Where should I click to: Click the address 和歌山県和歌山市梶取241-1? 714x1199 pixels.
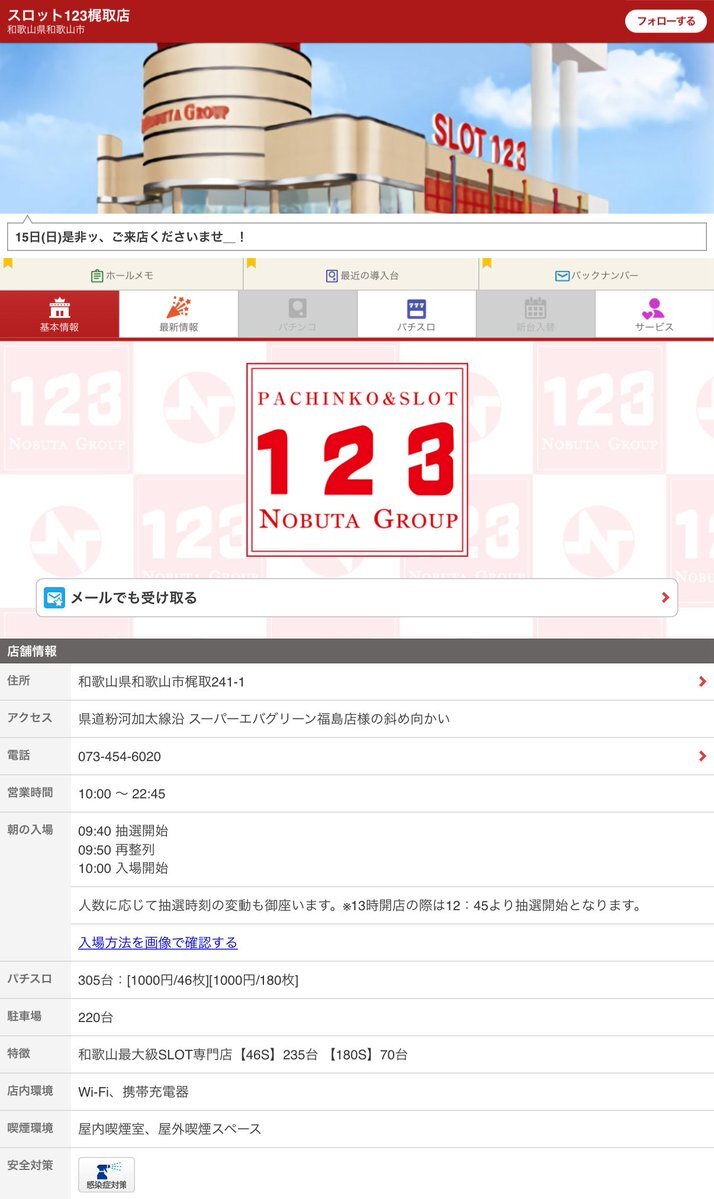pyautogui.click(x=161, y=681)
